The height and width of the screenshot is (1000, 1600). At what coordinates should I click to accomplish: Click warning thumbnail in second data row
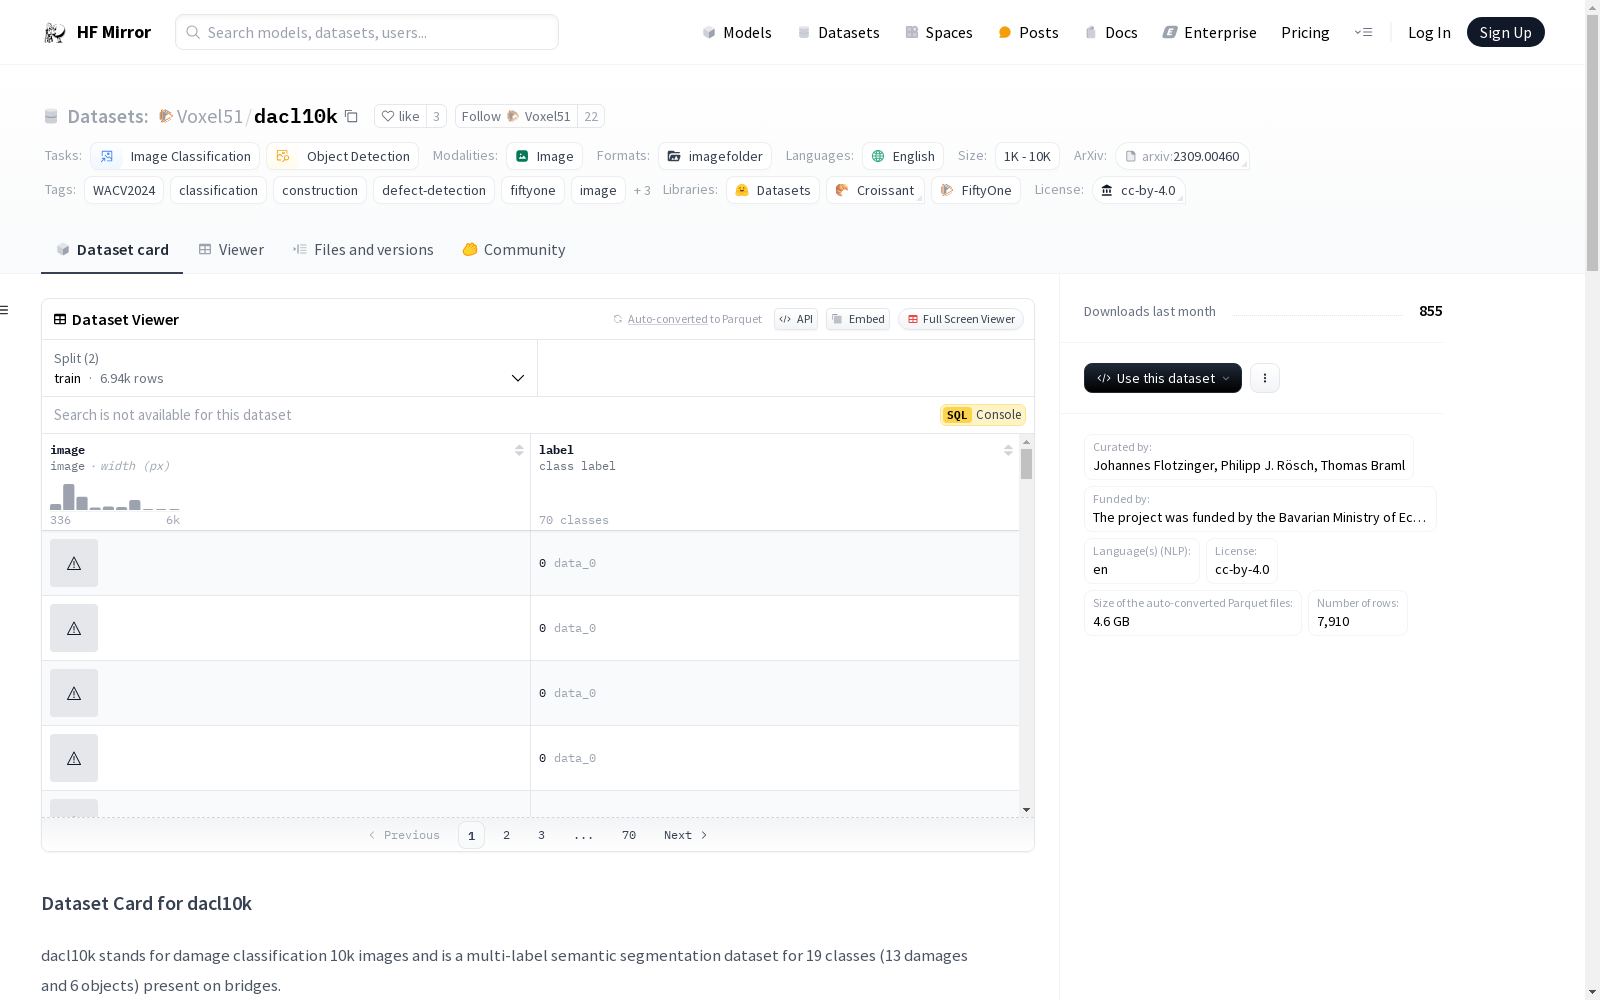[74, 628]
